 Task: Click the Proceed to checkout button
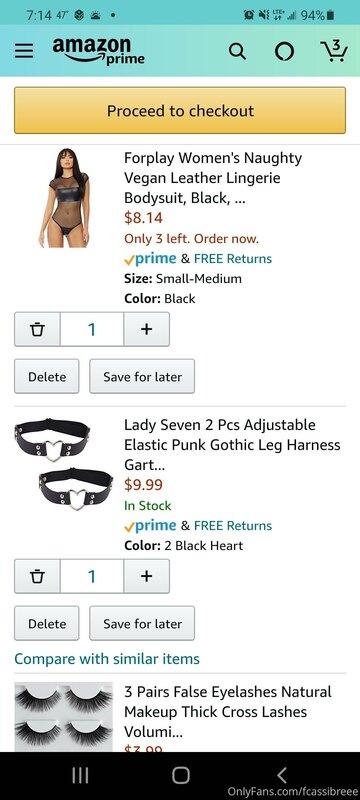pyautogui.click(x=180, y=111)
